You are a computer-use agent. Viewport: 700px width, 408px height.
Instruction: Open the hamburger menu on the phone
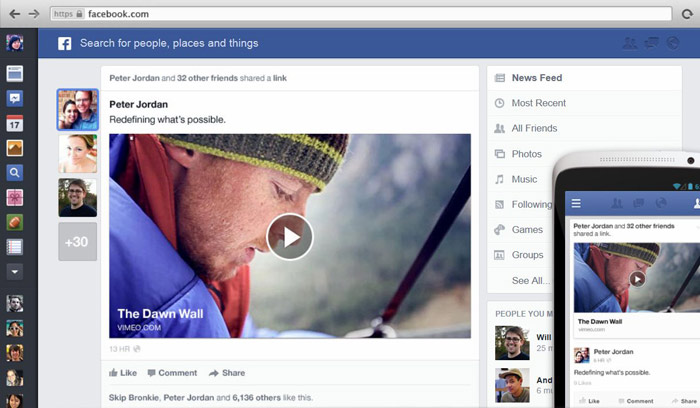pyautogui.click(x=576, y=204)
